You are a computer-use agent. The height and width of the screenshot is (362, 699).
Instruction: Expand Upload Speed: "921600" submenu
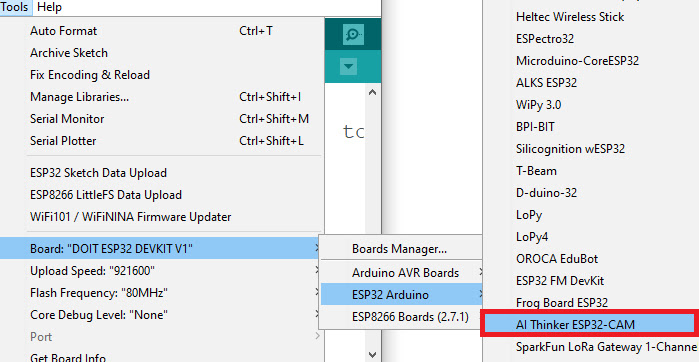(160, 271)
